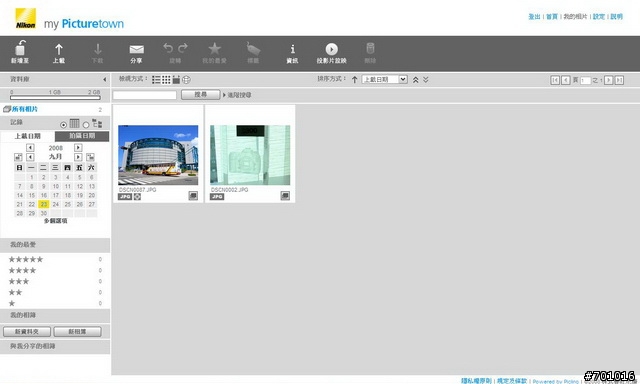Screen dimensions: 640x384
Task: Select day 23 in the calendar
Action: coord(44,204)
